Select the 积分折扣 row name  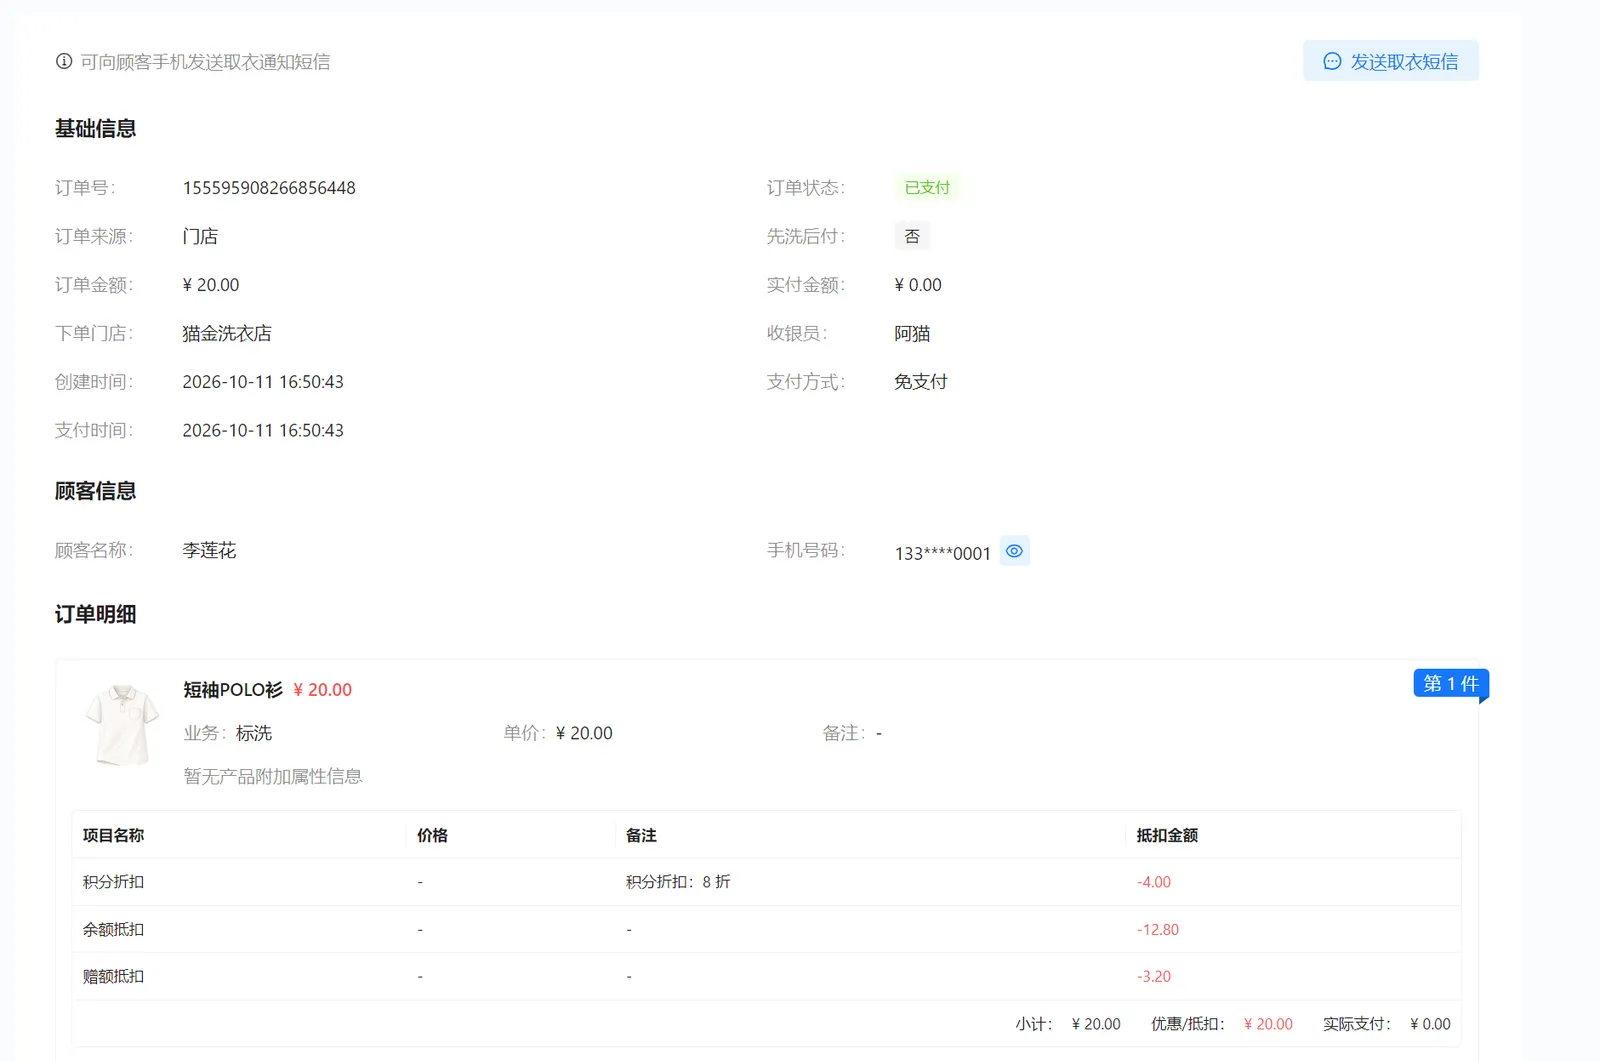coord(113,882)
